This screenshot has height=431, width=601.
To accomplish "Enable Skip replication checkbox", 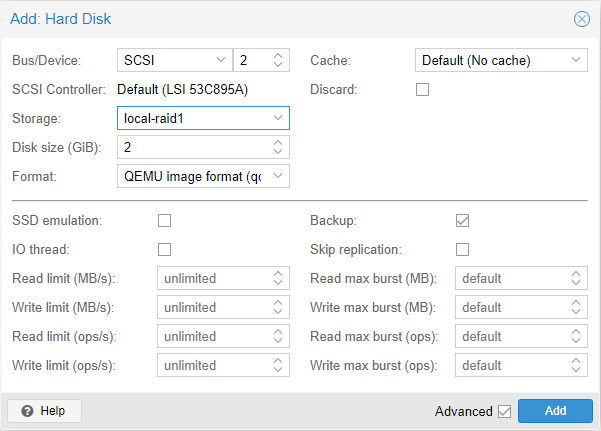I will point(462,249).
